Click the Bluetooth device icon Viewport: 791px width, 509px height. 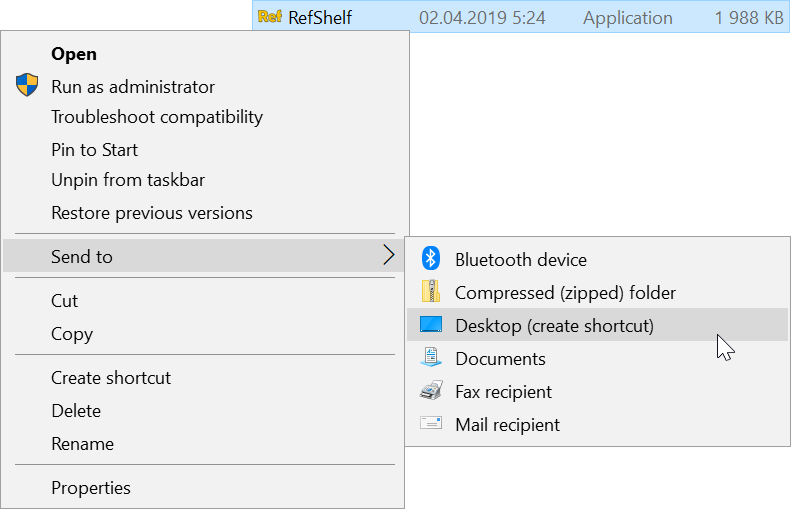[x=431, y=259]
